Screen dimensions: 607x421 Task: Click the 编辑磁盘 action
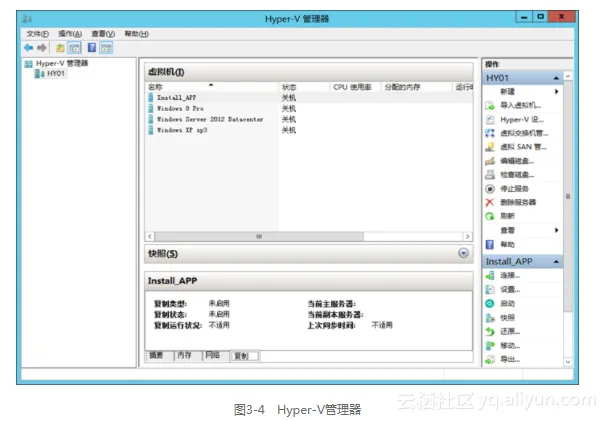pos(509,161)
